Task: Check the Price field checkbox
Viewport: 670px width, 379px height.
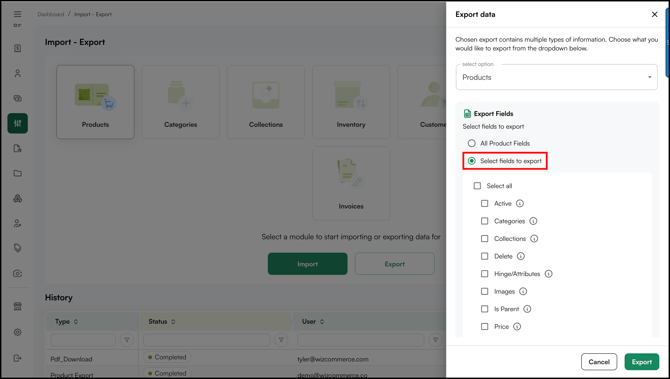Action: pyautogui.click(x=485, y=326)
